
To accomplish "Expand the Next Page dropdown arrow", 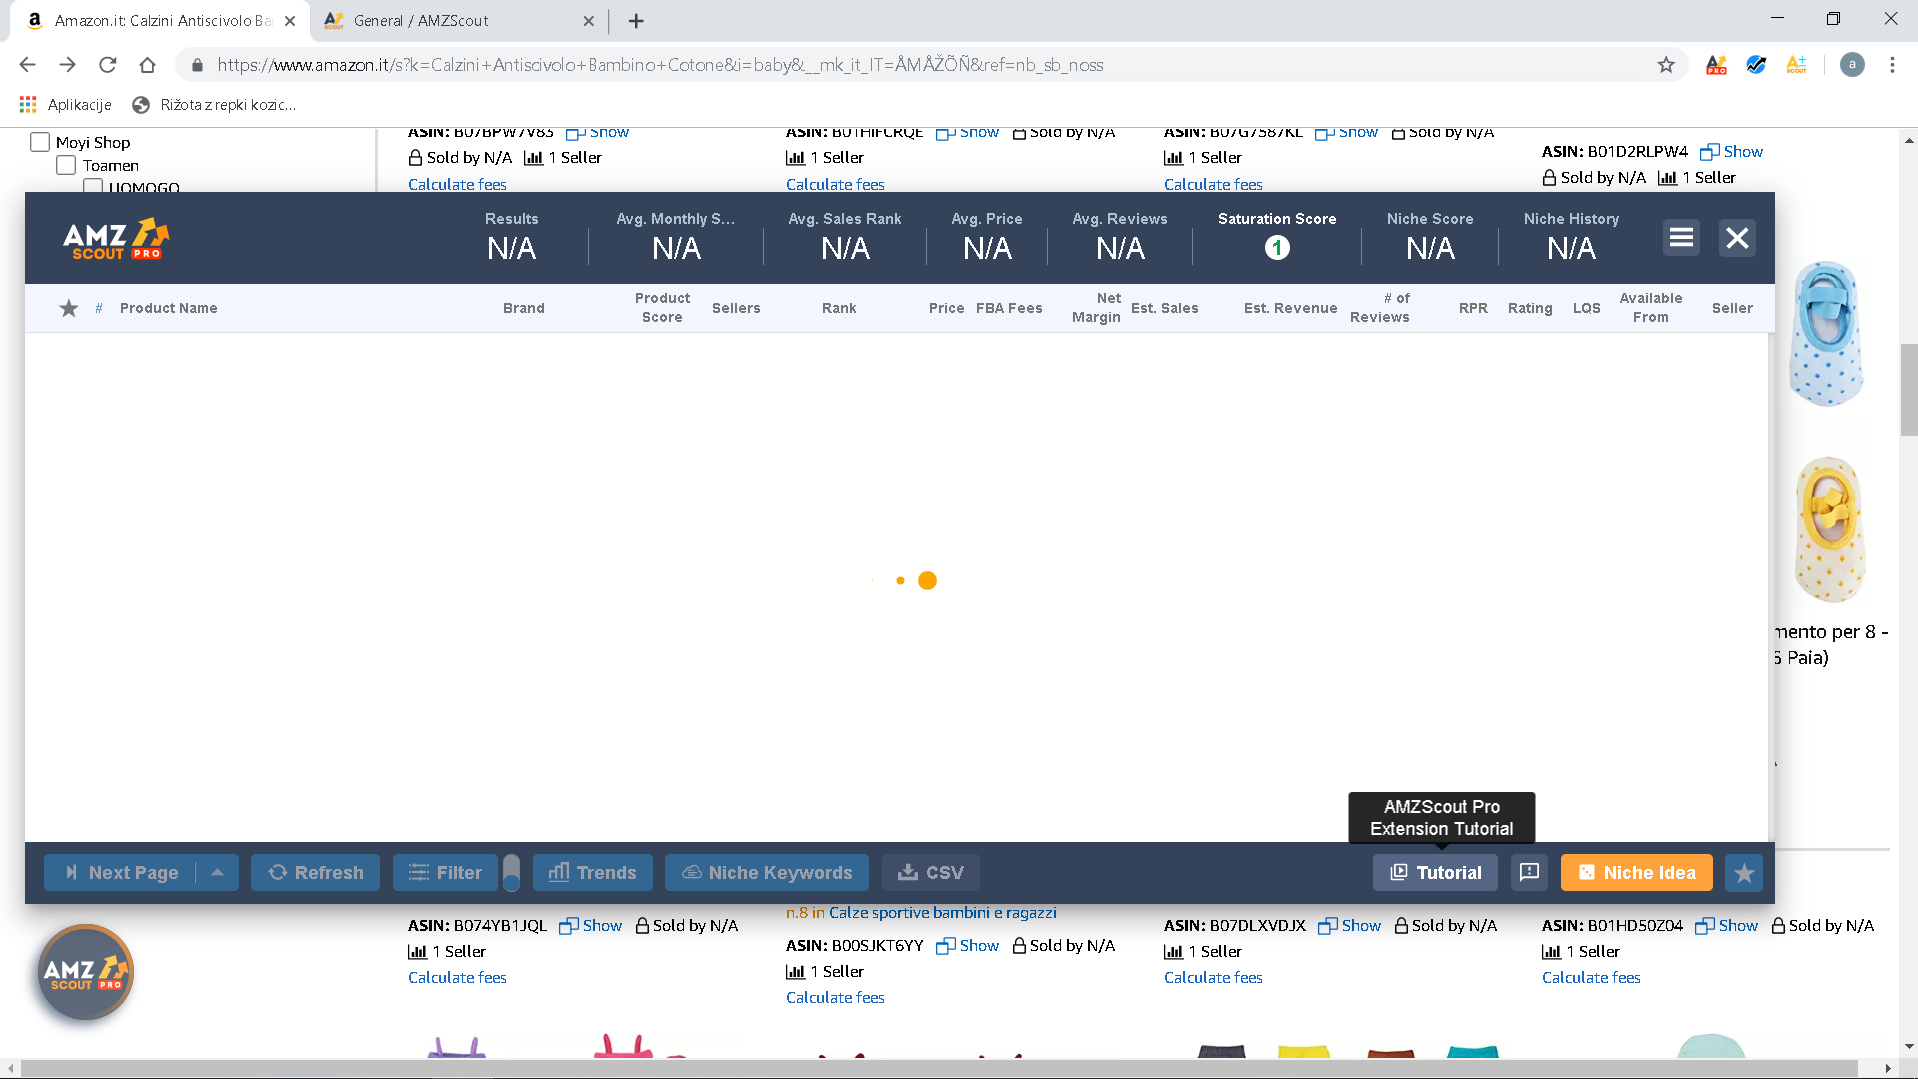I will pyautogui.click(x=217, y=873).
